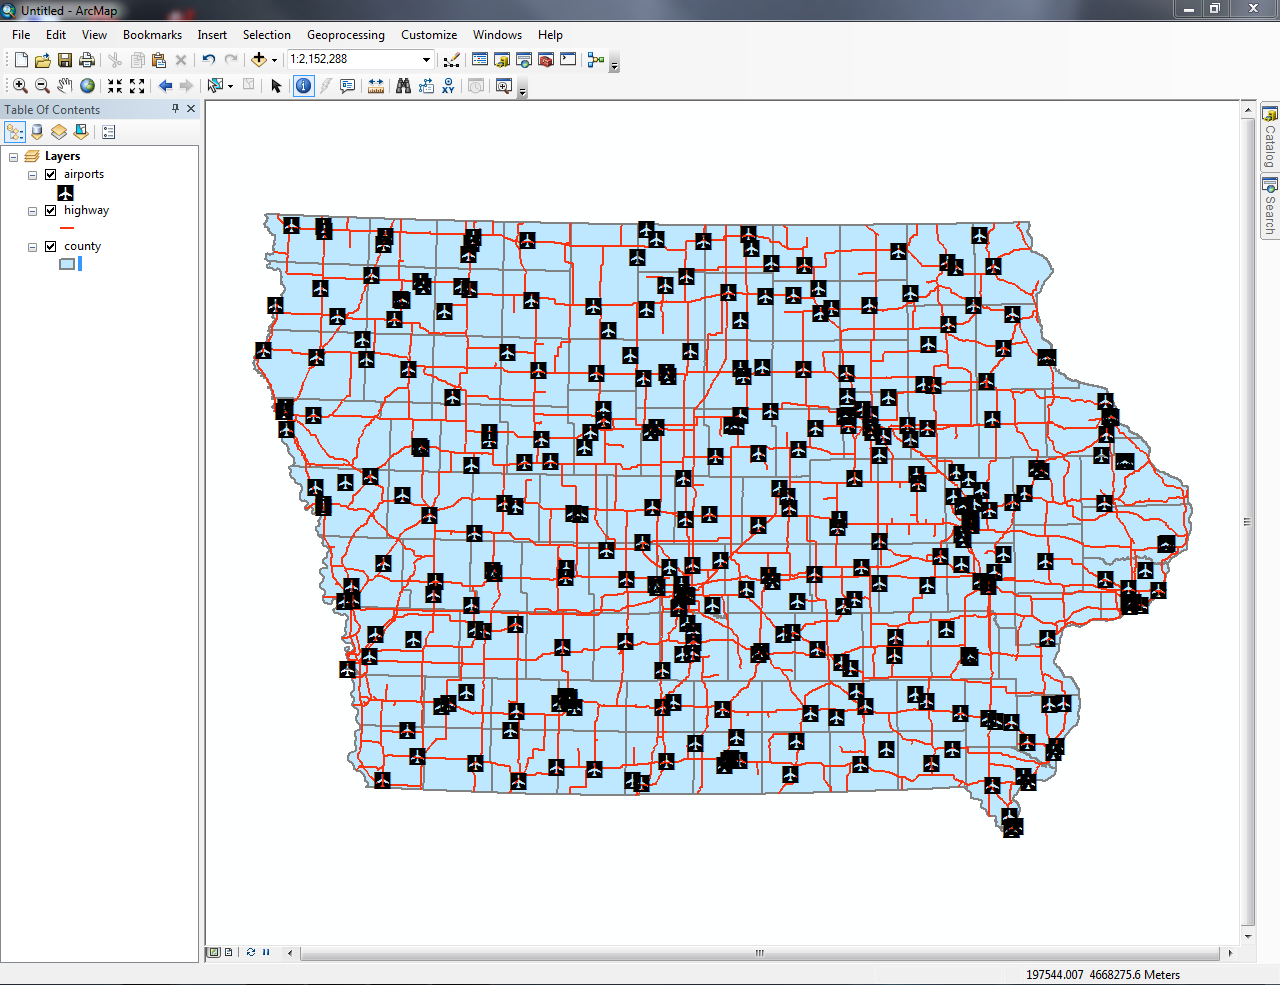The width and height of the screenshot is (1280, 985).
Task: Collapse the Layers group in Table Of Contents
Action: pyautogui.click(x=14, y=155)
